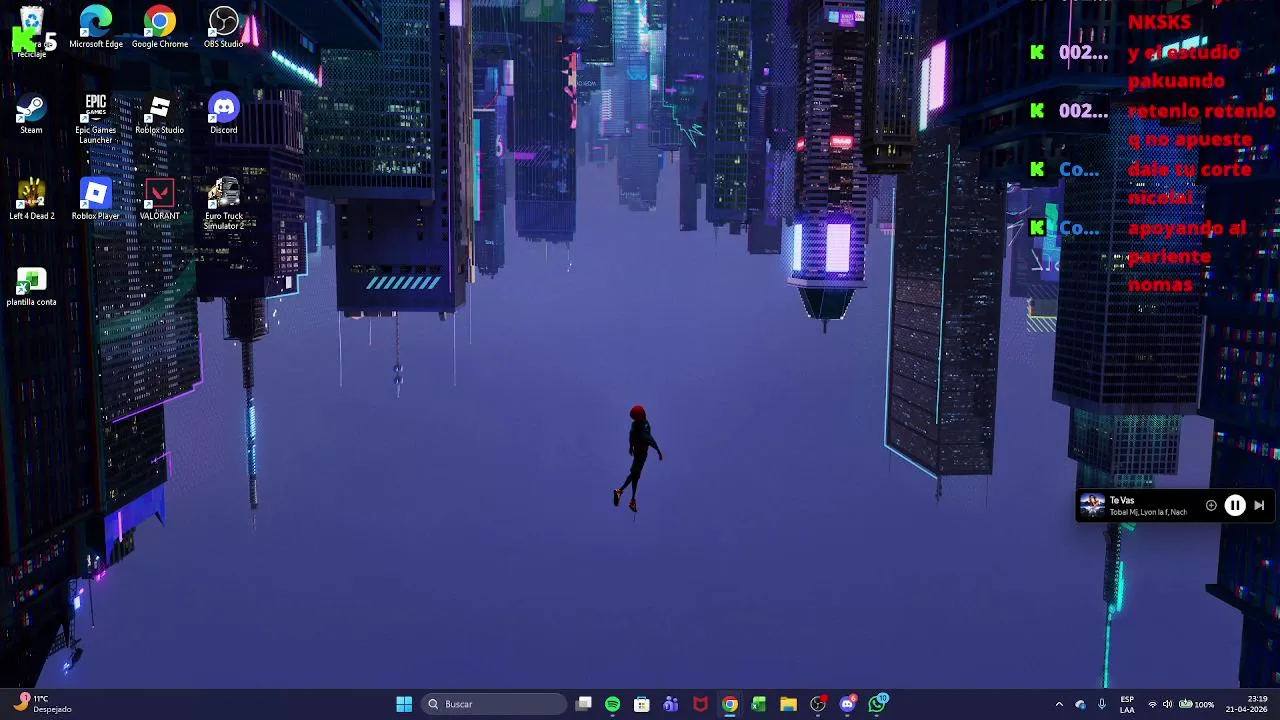Select the Discord desktop icon
The height and width of the screenshot is (720, 1280).
pyautogui.click(x=224, y=114)
